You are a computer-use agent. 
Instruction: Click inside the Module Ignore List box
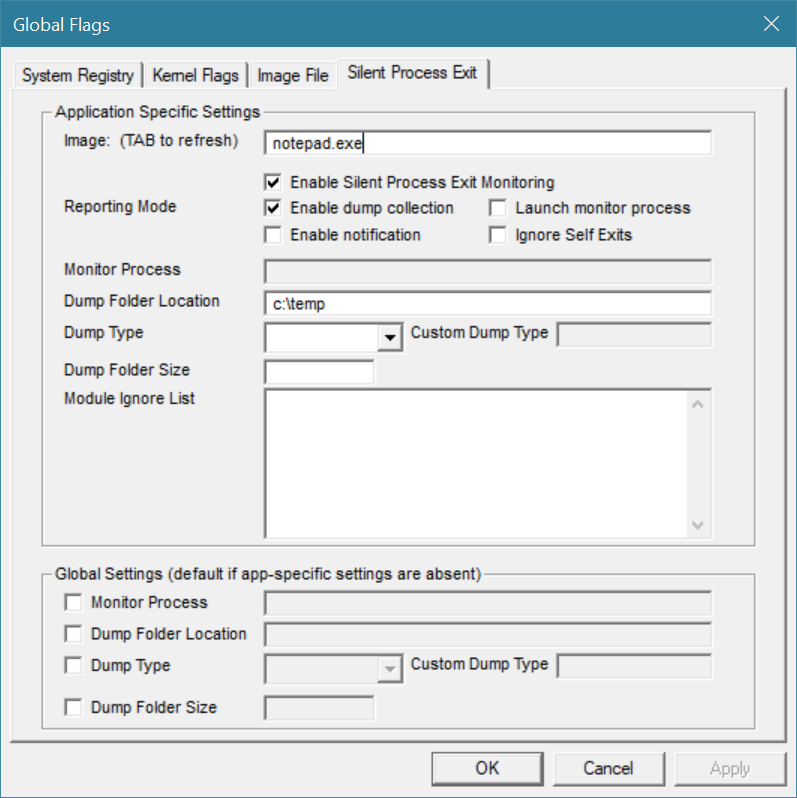[x=475, y=463]
